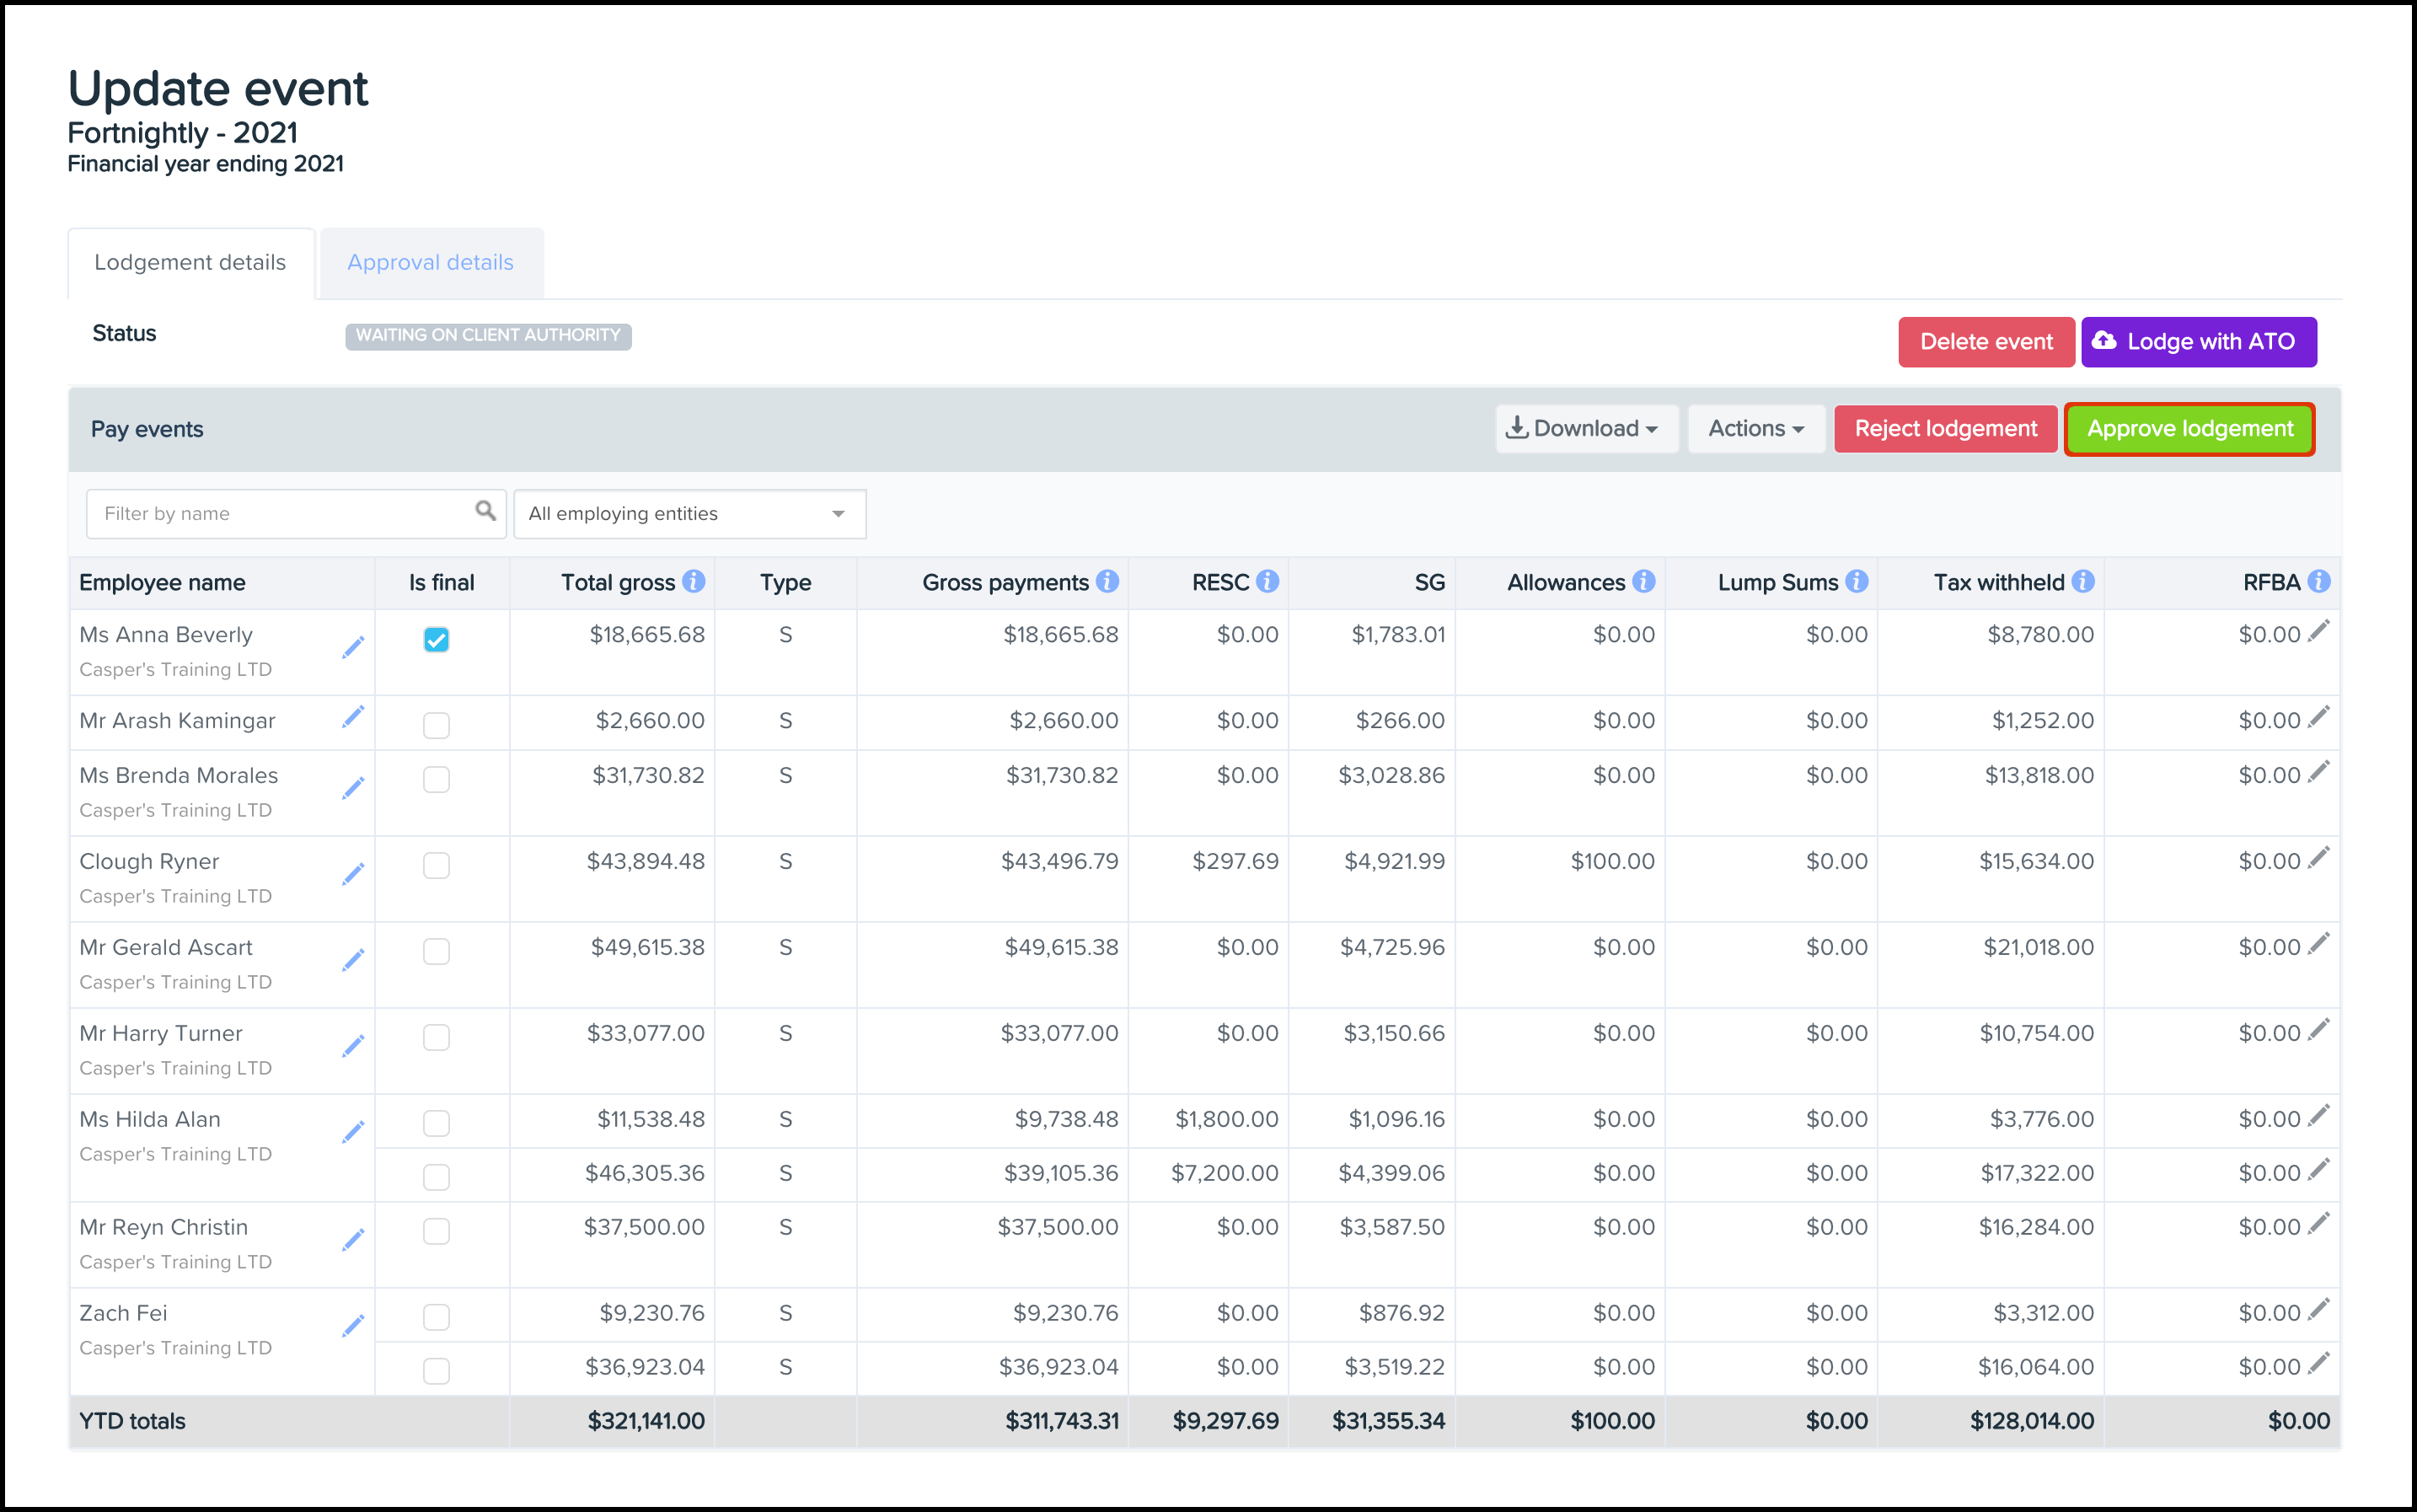Mark Ms Brenda Morales as final
Viewport: 2417px width, 1512px height.
pyautogui.click(x=436, y=779)
